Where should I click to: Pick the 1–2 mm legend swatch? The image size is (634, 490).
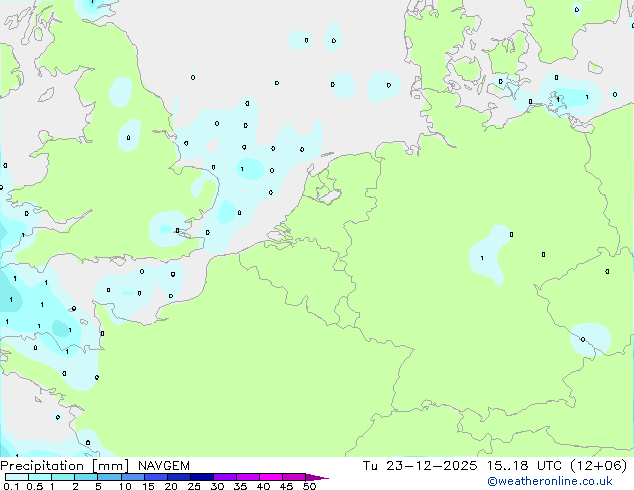(63, 477)
